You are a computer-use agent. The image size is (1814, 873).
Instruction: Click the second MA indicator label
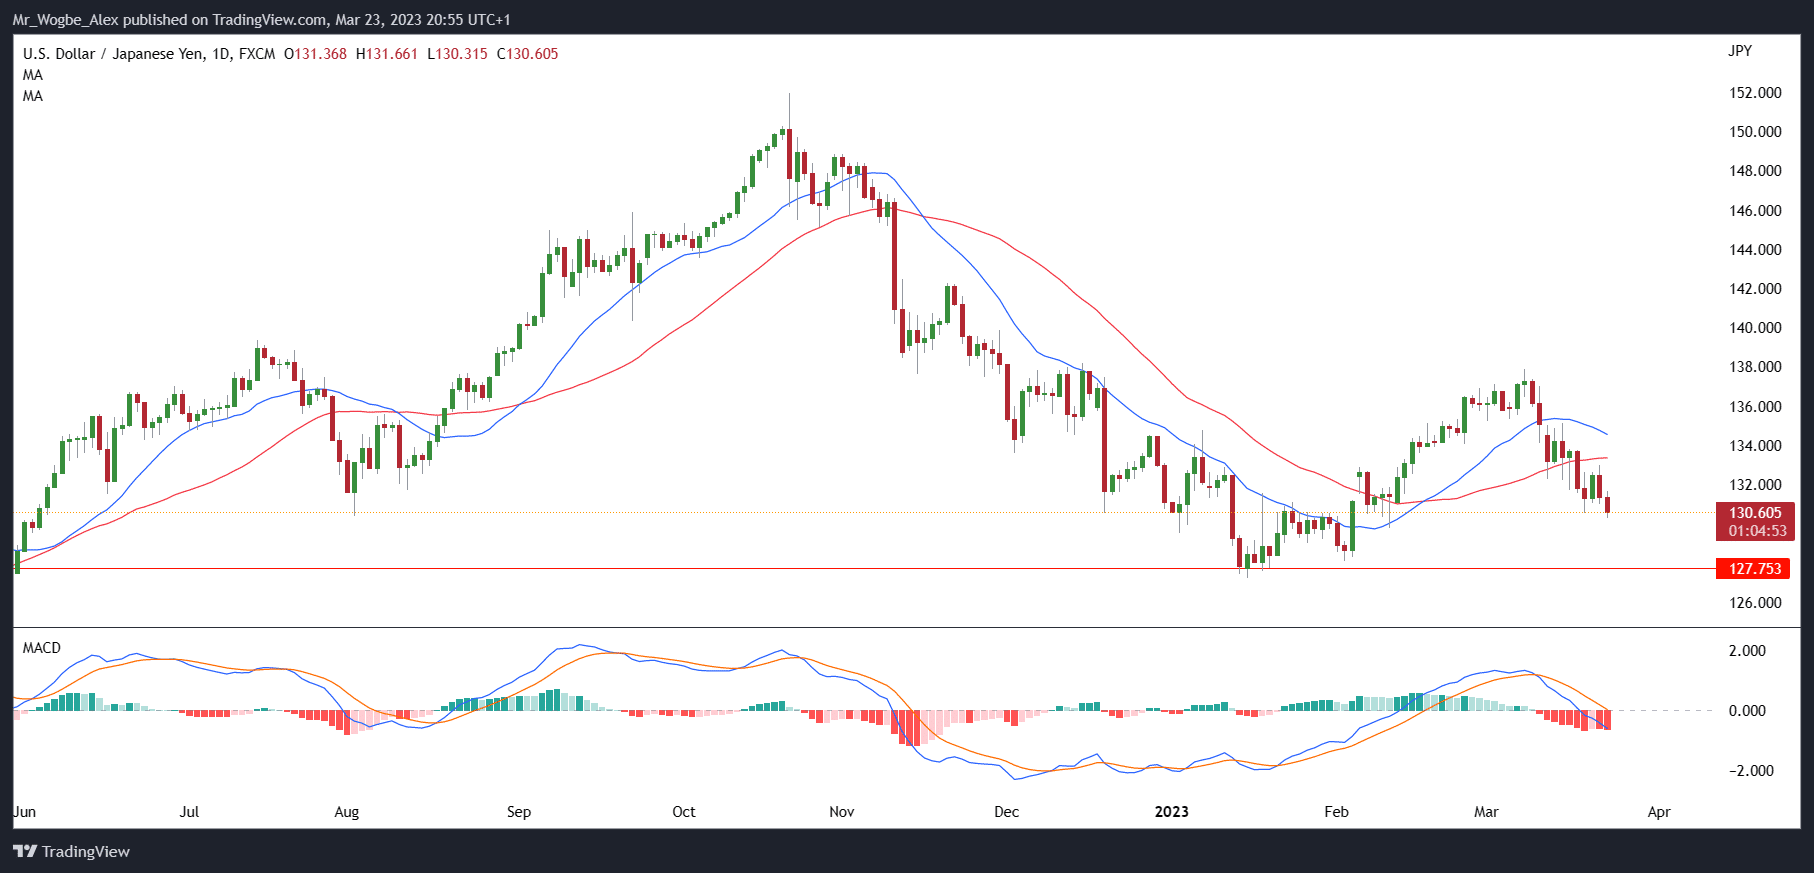[33, 96]
